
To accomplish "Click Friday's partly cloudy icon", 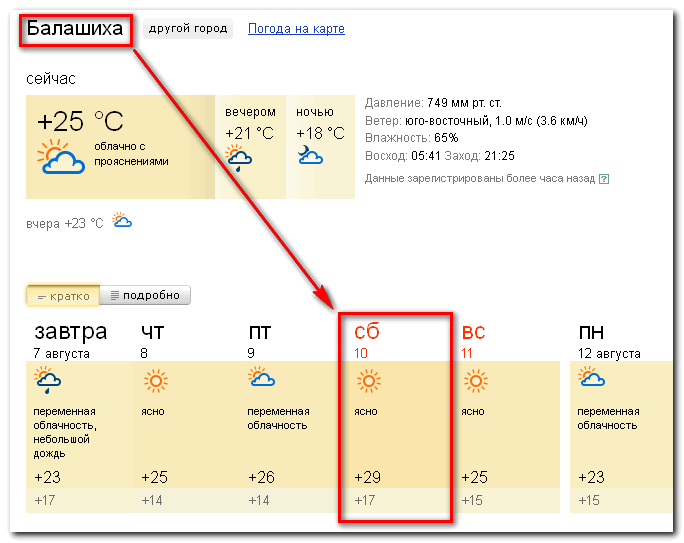I will coord(261,377).
